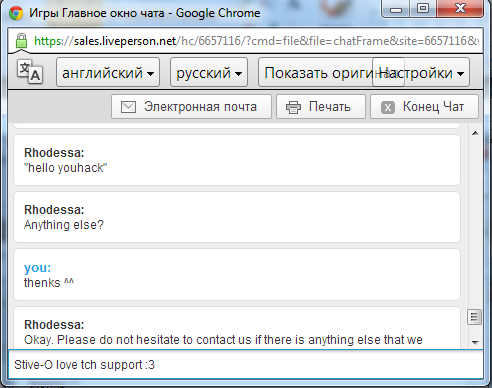The height and width of the screenshot is (388, 492).
Task: Open the Настройки dropdown menu
Action: pyautogui.click(x=421, y=72)
